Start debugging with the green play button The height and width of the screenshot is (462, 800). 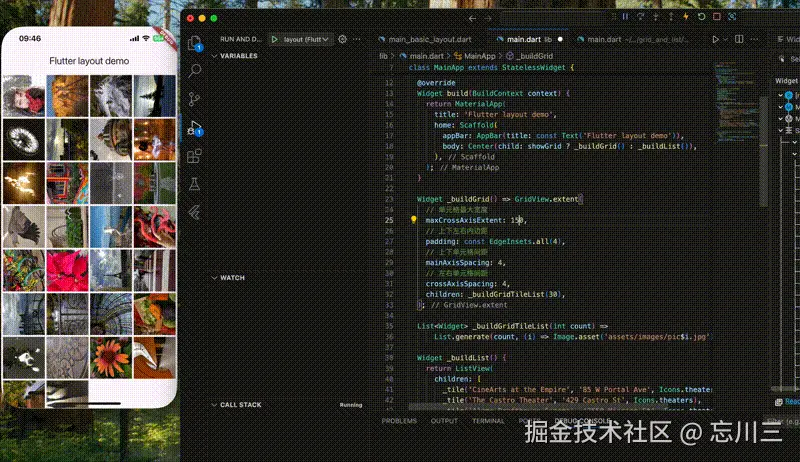[274, 39]
